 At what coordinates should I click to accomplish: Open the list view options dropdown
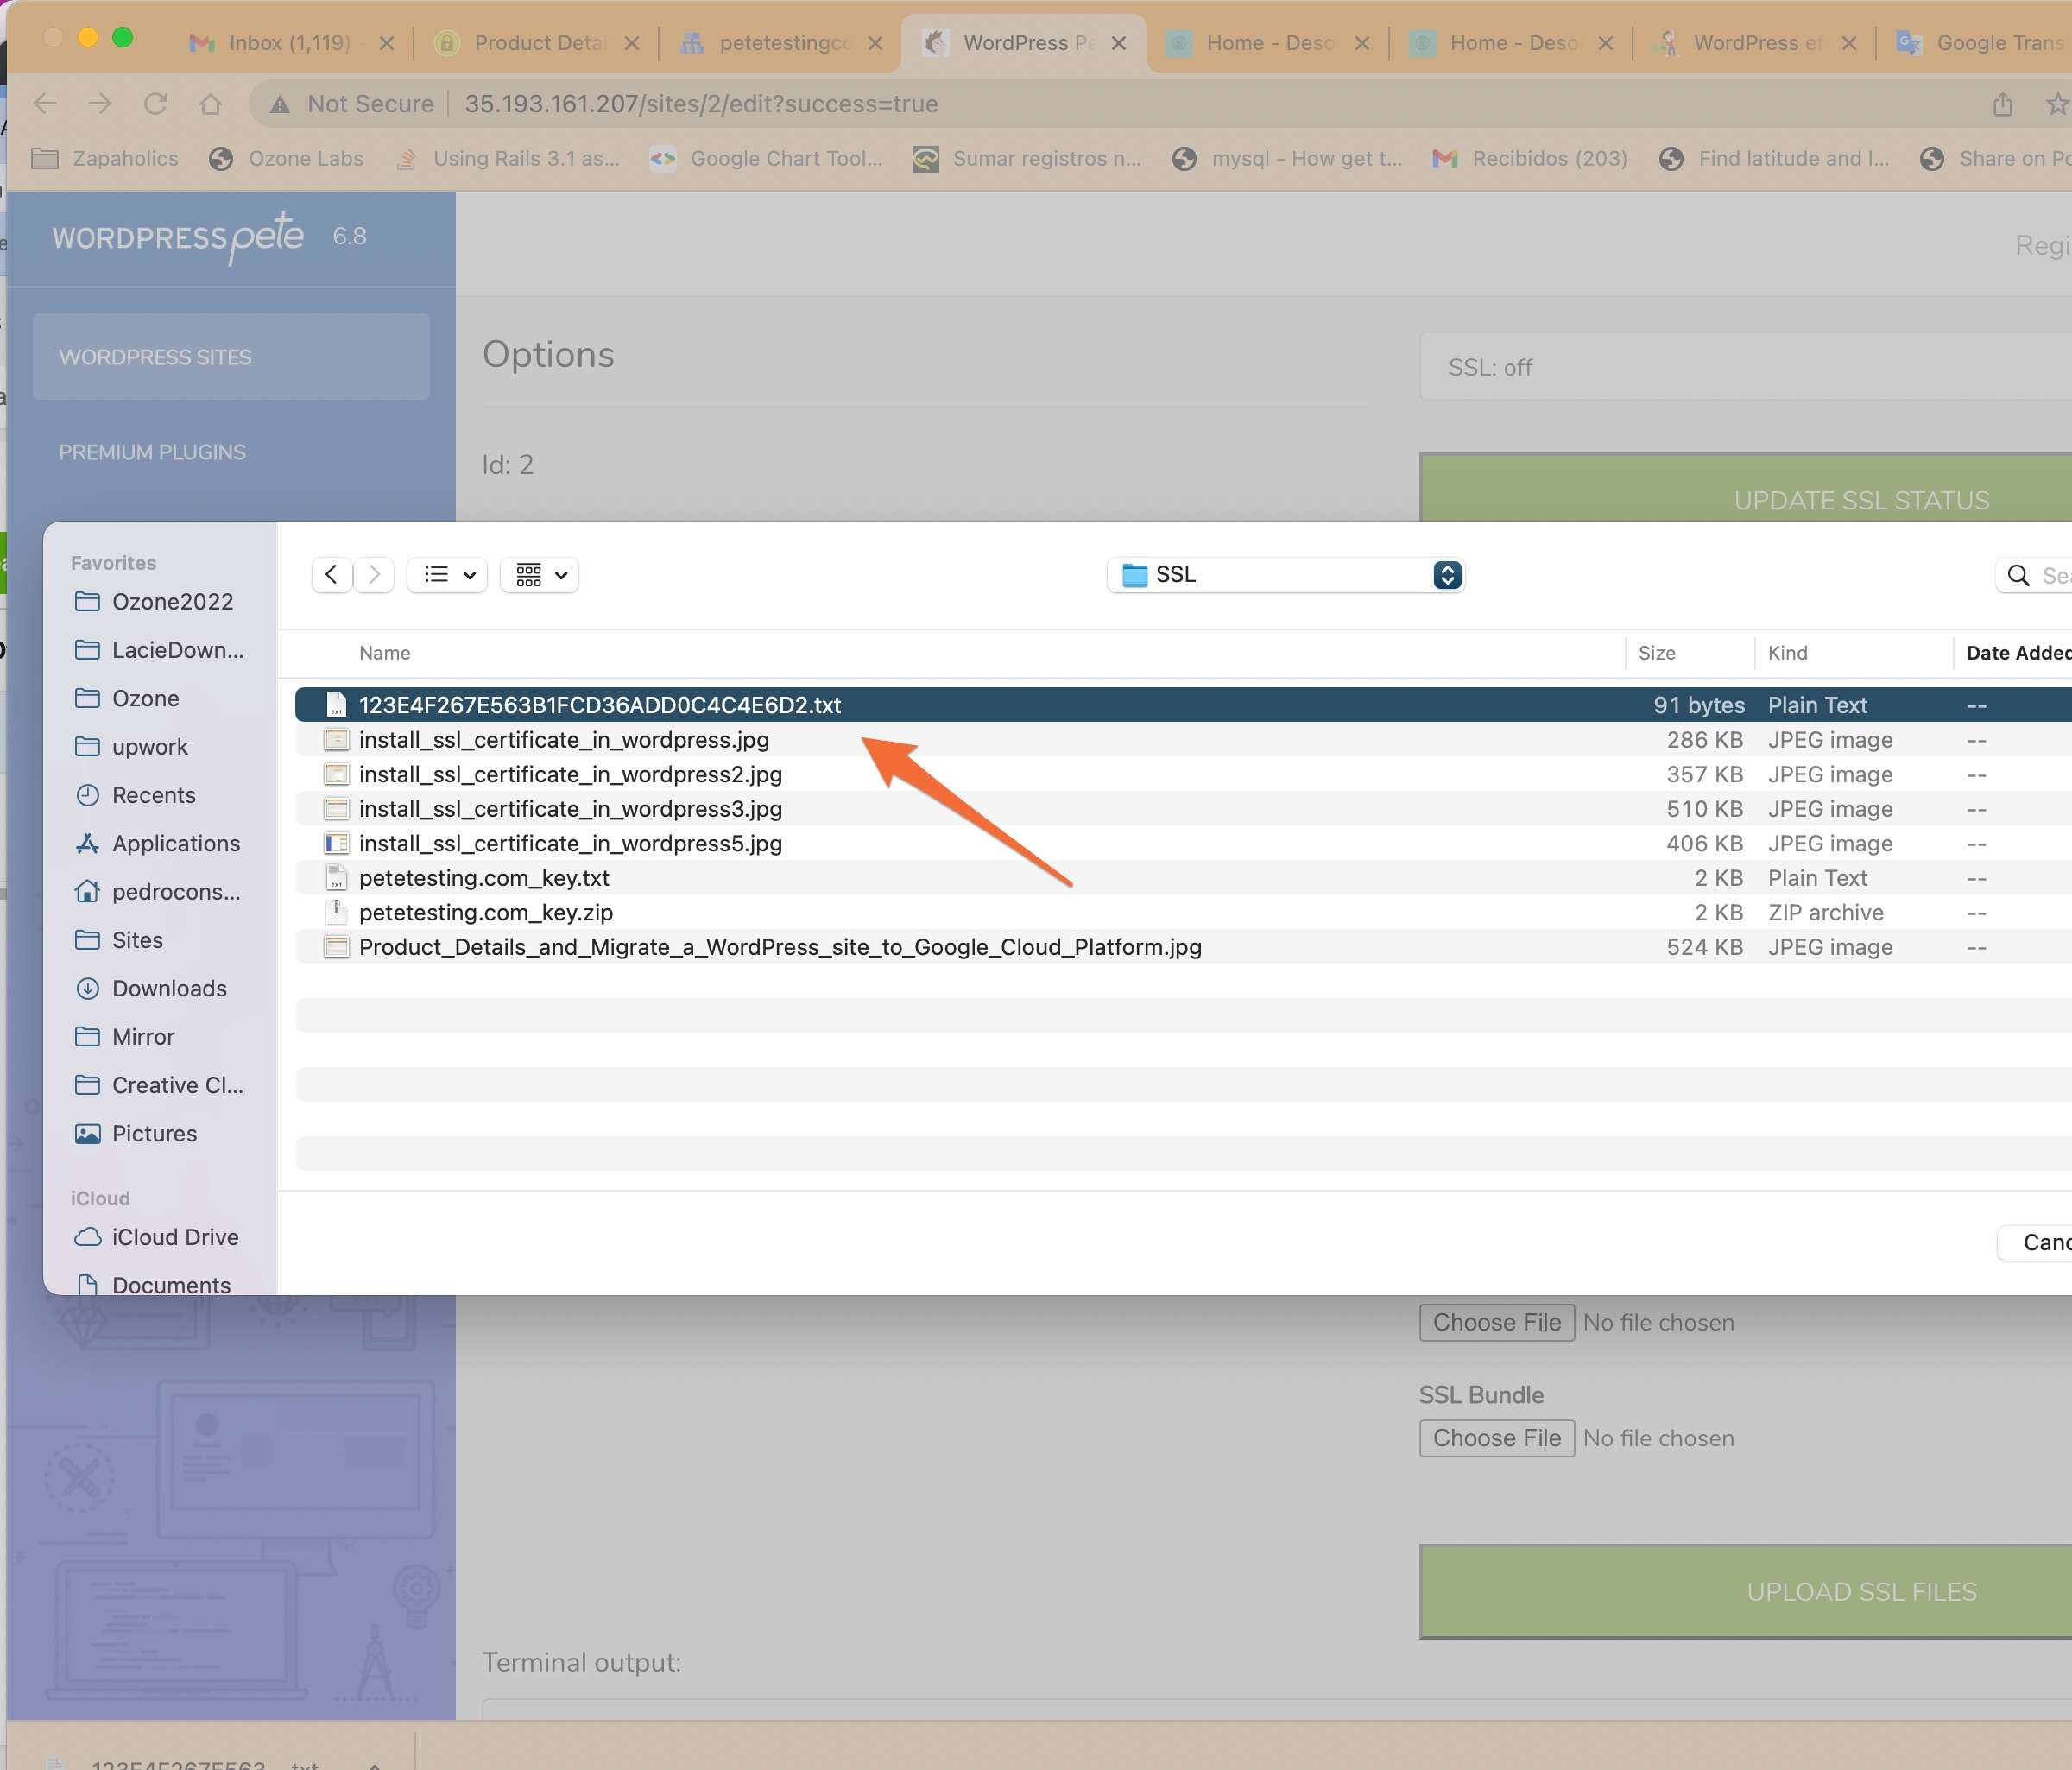[x=447, y=574]
